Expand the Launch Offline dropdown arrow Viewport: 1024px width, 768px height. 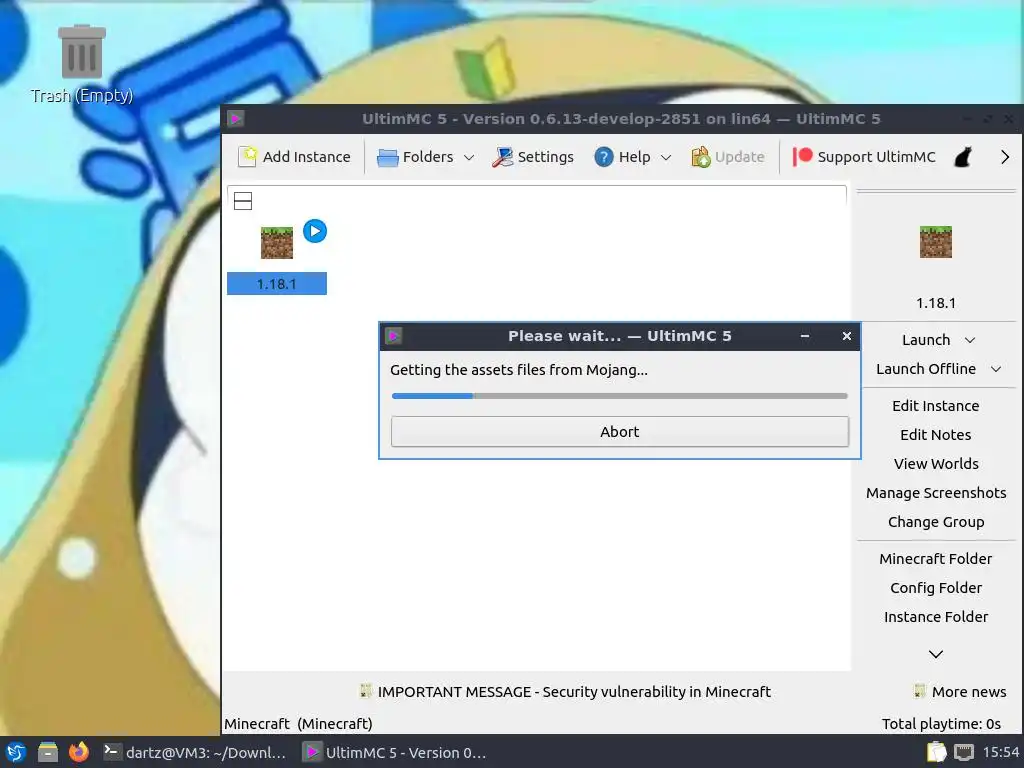(996, 370)
